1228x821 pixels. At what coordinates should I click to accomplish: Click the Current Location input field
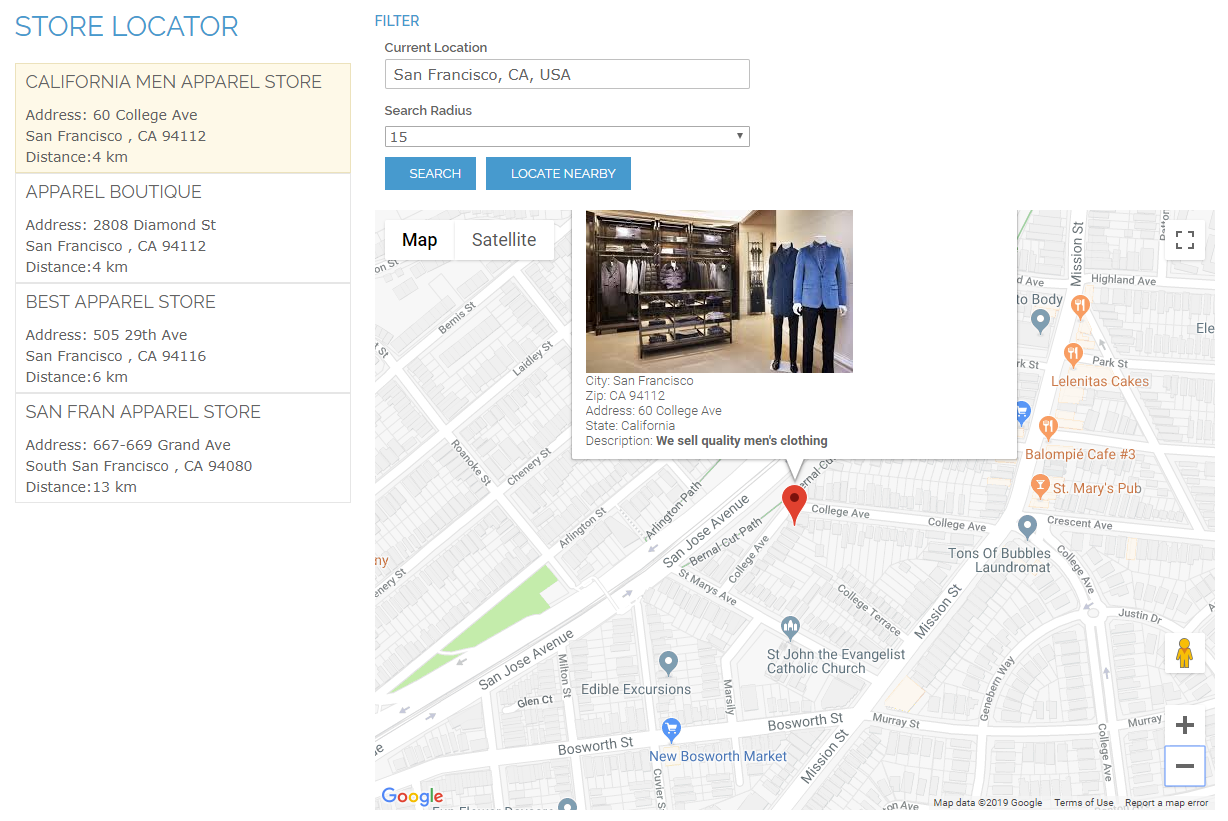(x=567, y=75)
